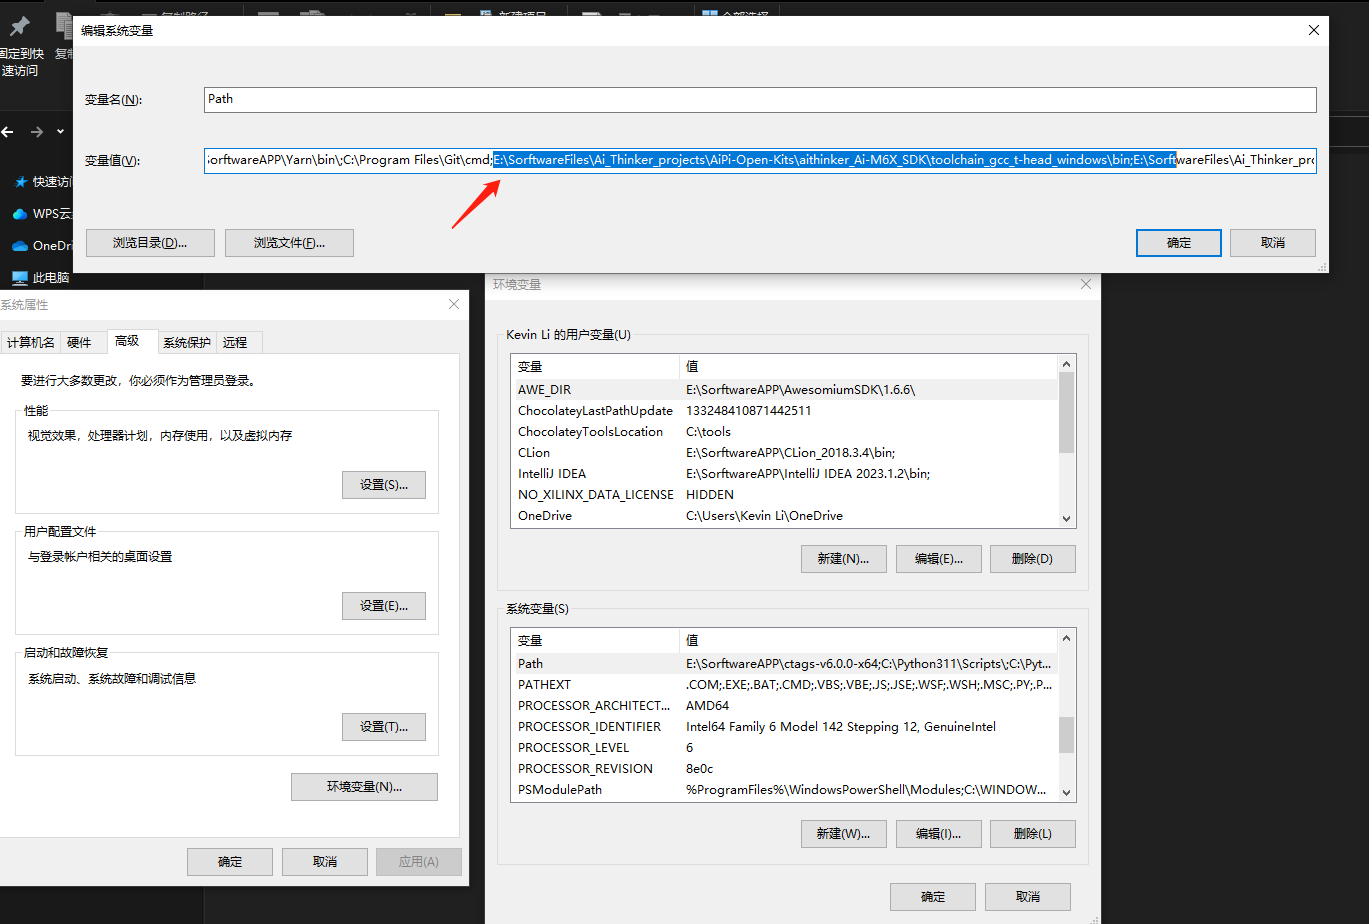
Task: Click AMD64 value cell
Action: pyautogui.click(x=710, y=706)
